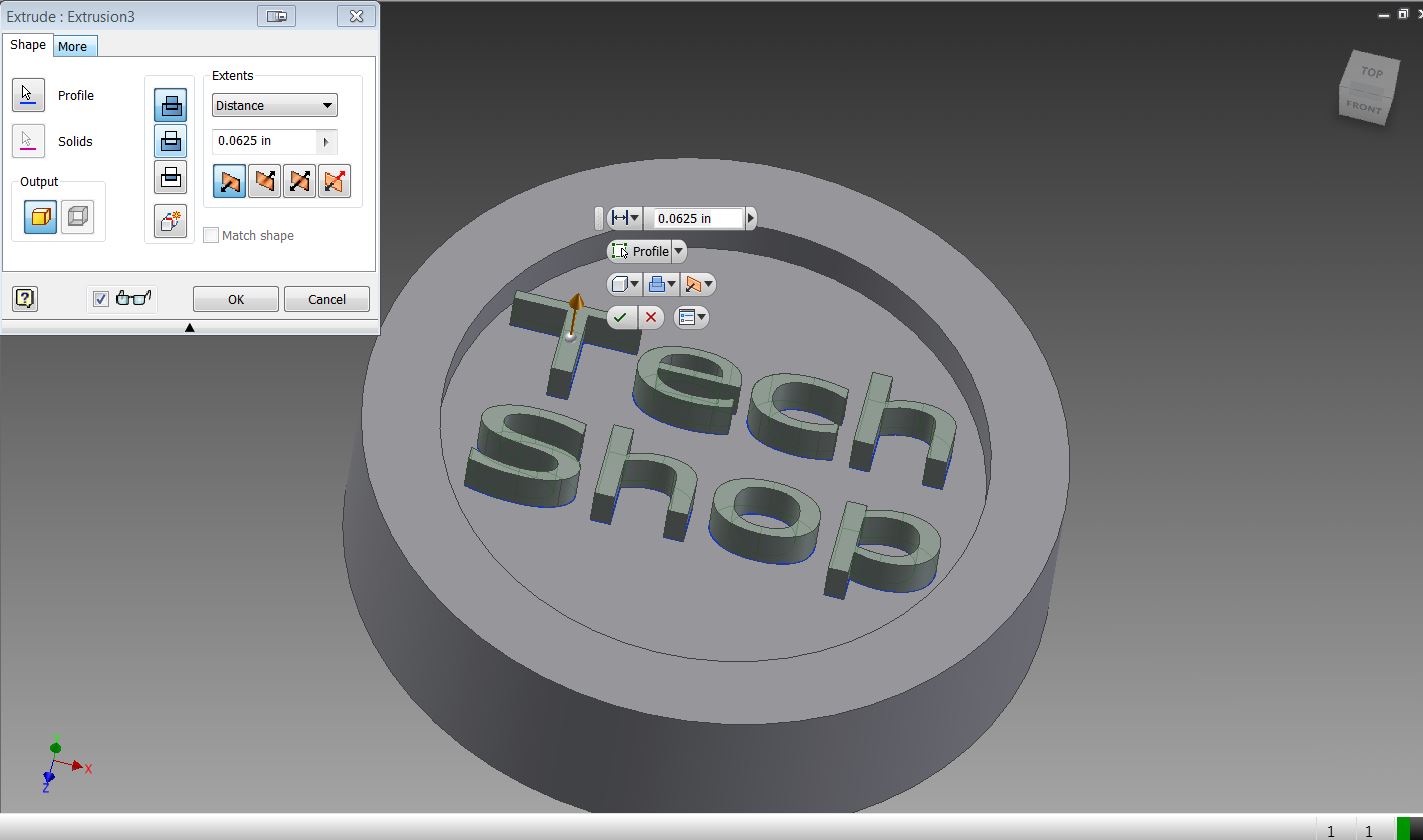Click the 'Solids' label text

pyautogui.click(x=75, y=141)
